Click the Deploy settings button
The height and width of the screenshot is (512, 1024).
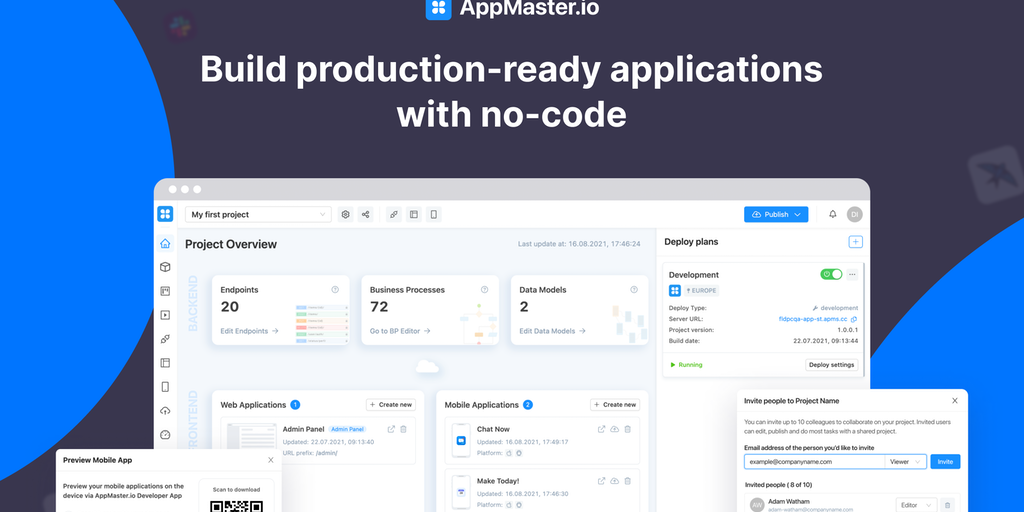click(831, 365)
